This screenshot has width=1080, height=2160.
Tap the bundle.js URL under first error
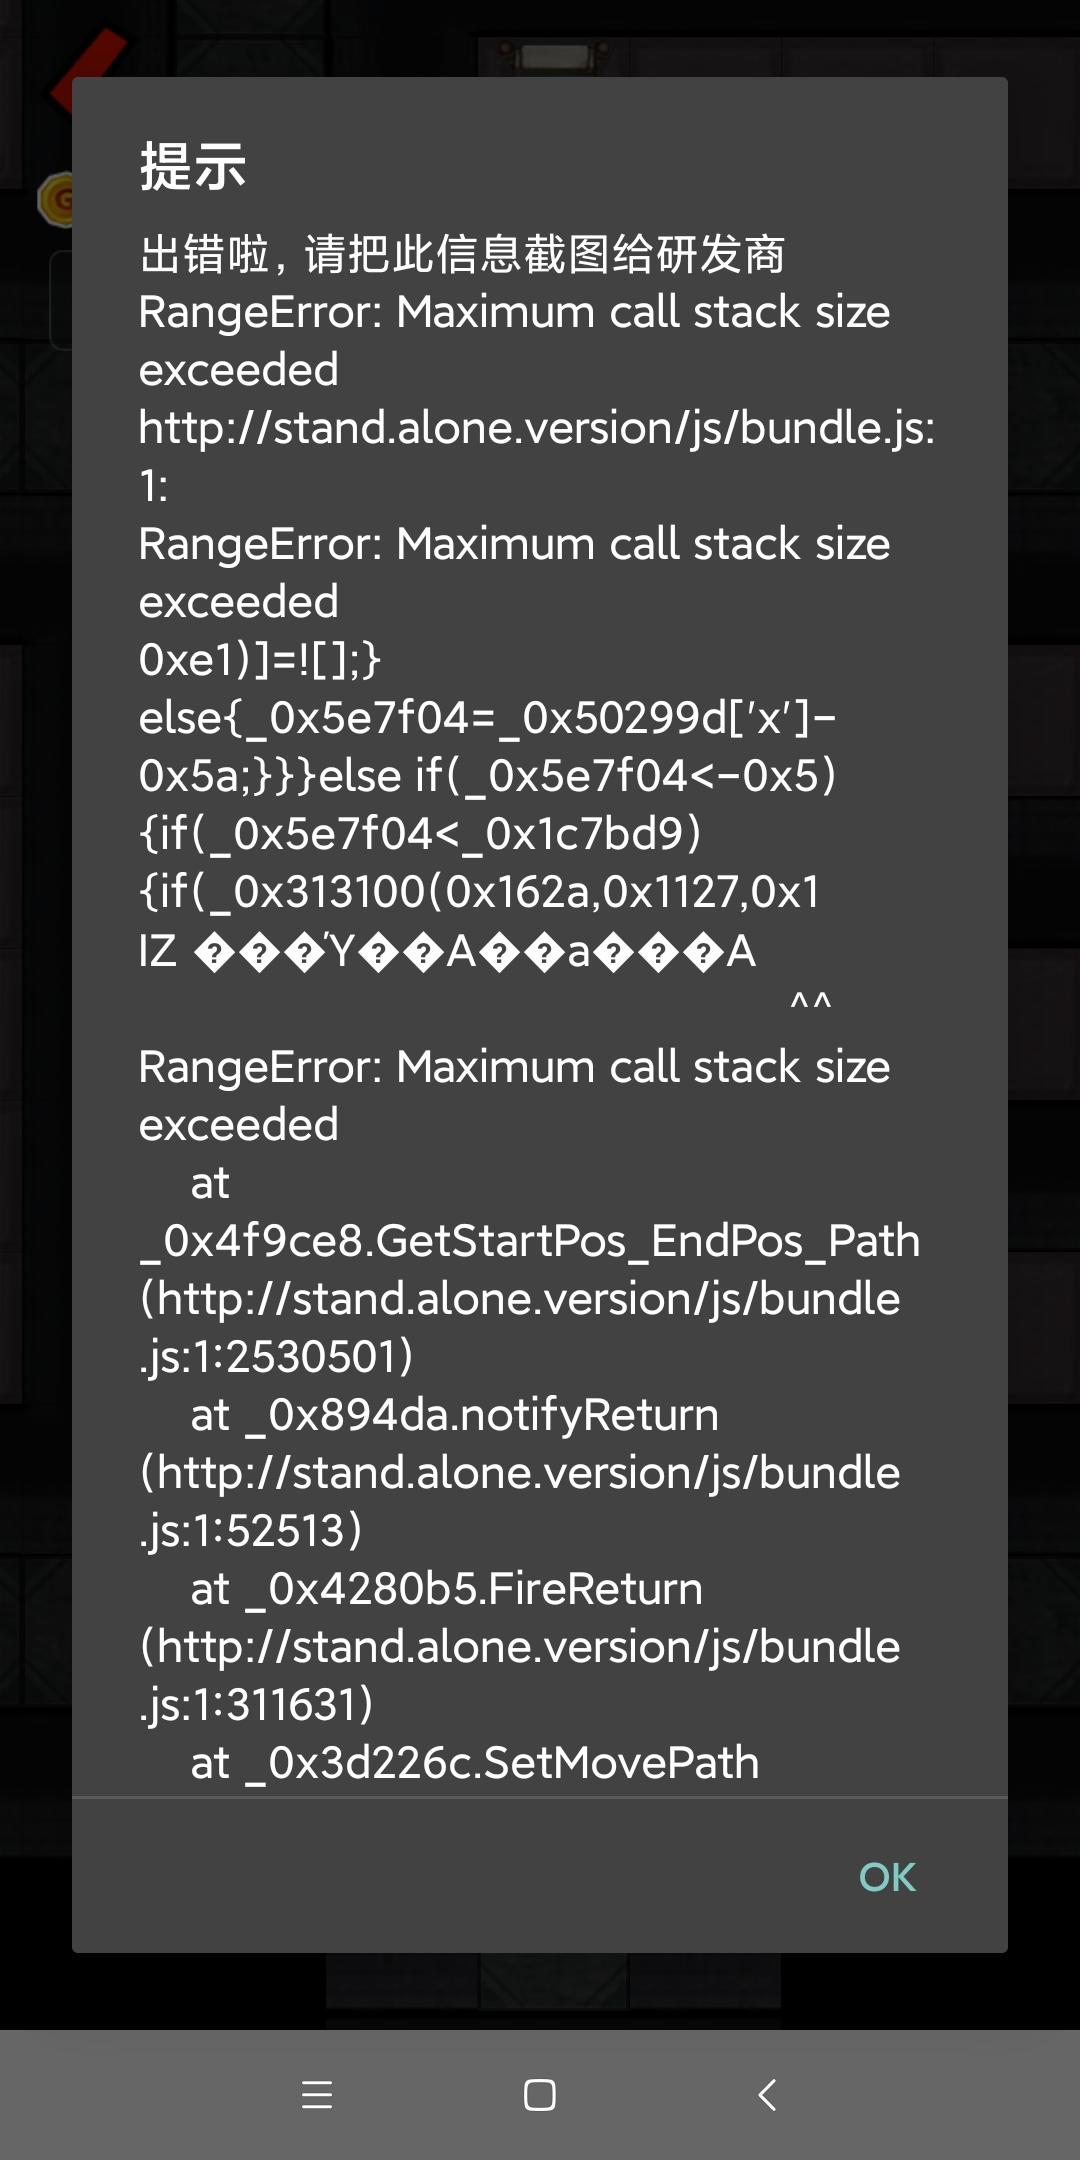536,428
